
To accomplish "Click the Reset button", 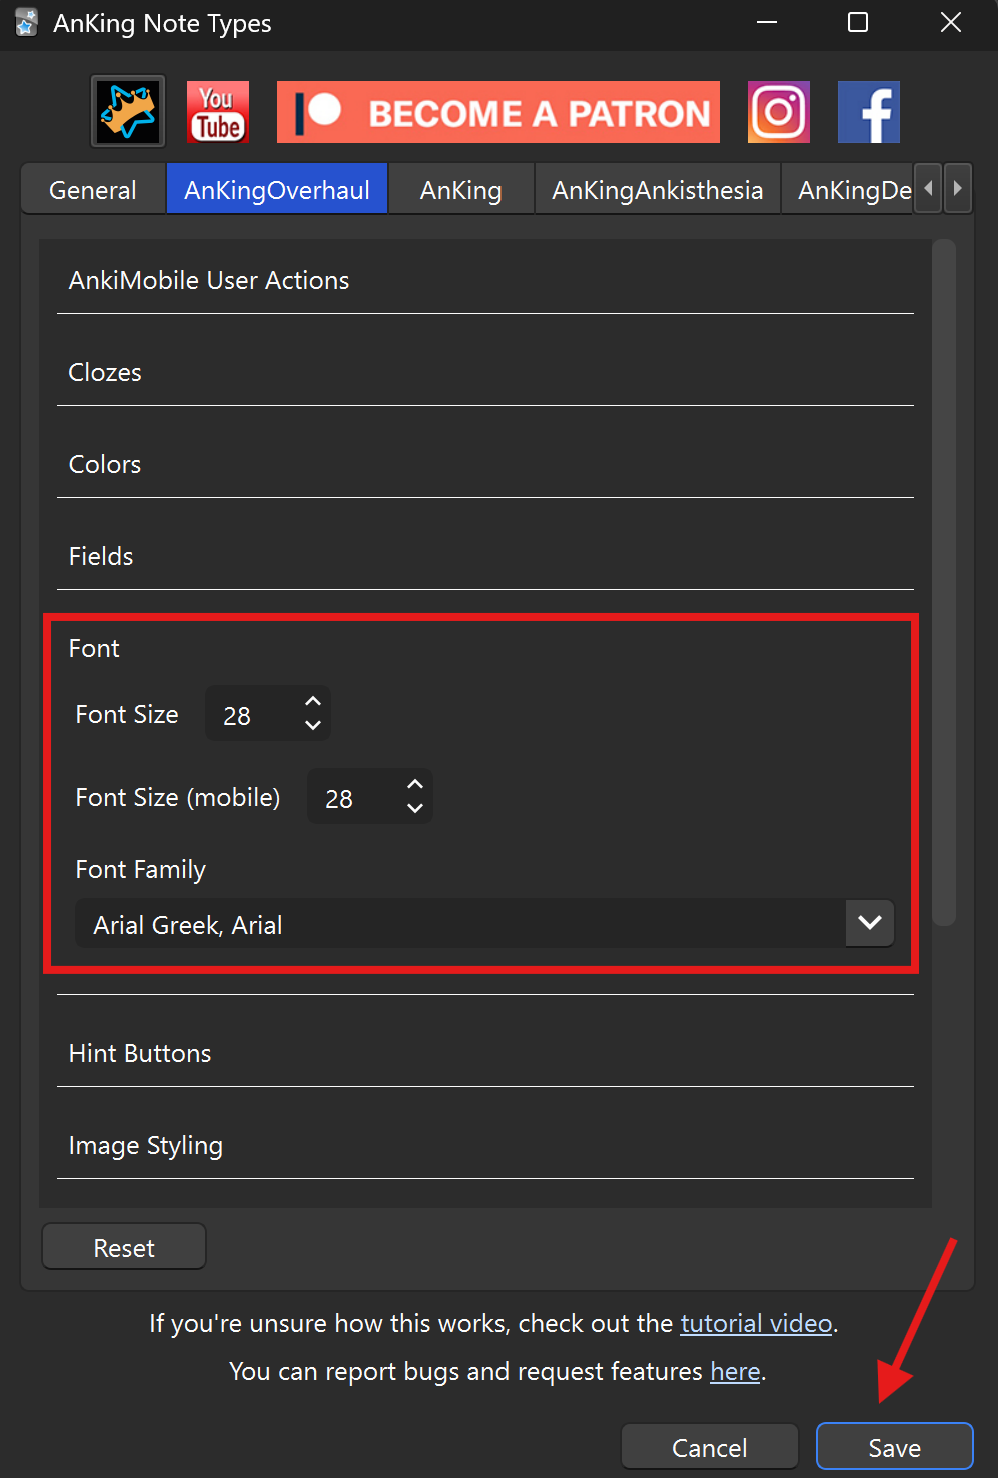I will click(124, 1248).
